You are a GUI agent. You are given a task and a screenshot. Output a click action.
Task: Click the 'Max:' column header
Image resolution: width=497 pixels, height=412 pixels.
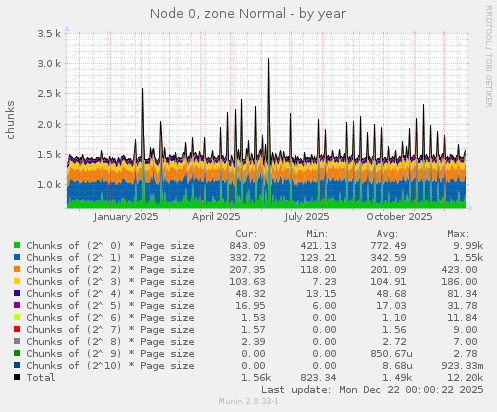[458, 234]
